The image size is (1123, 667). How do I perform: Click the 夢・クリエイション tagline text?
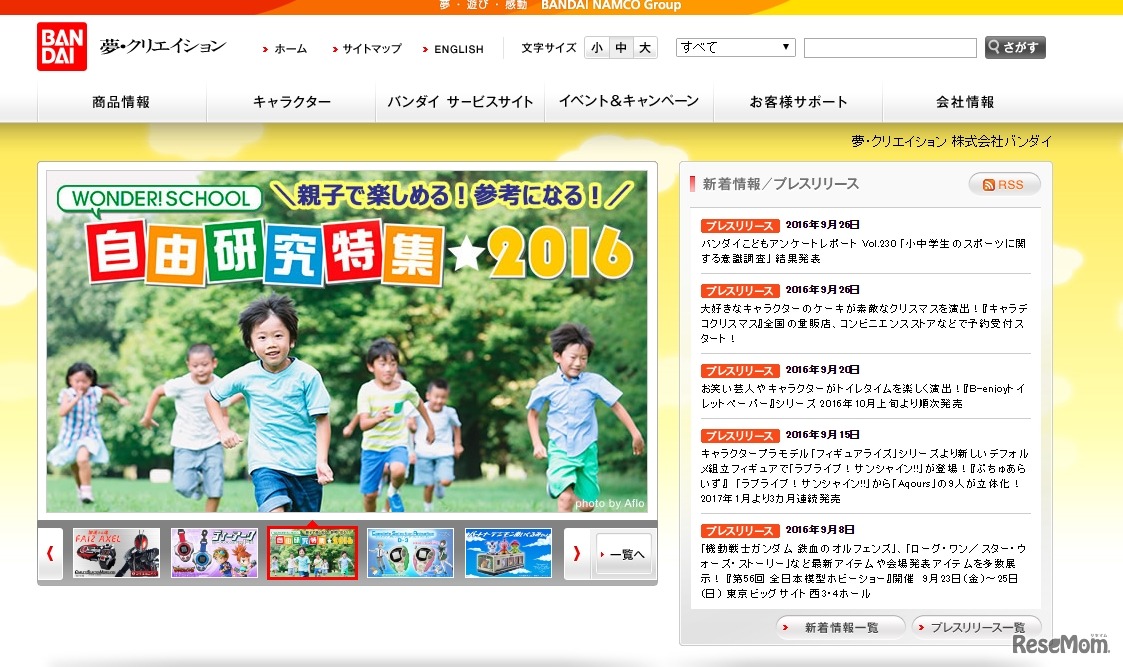(x=163, y=47)
